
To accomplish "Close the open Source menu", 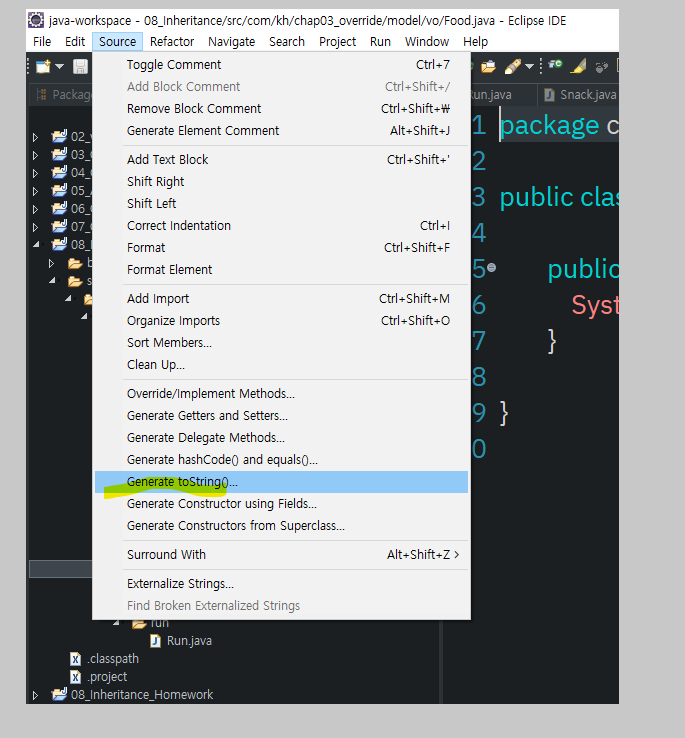I will coord(117,41).
